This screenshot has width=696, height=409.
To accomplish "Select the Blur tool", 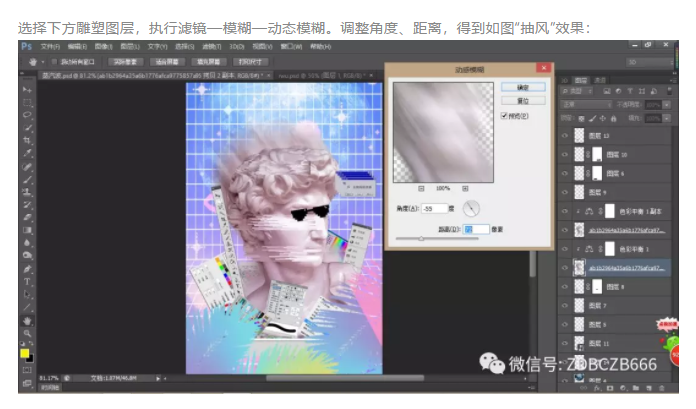I will 27,243.
